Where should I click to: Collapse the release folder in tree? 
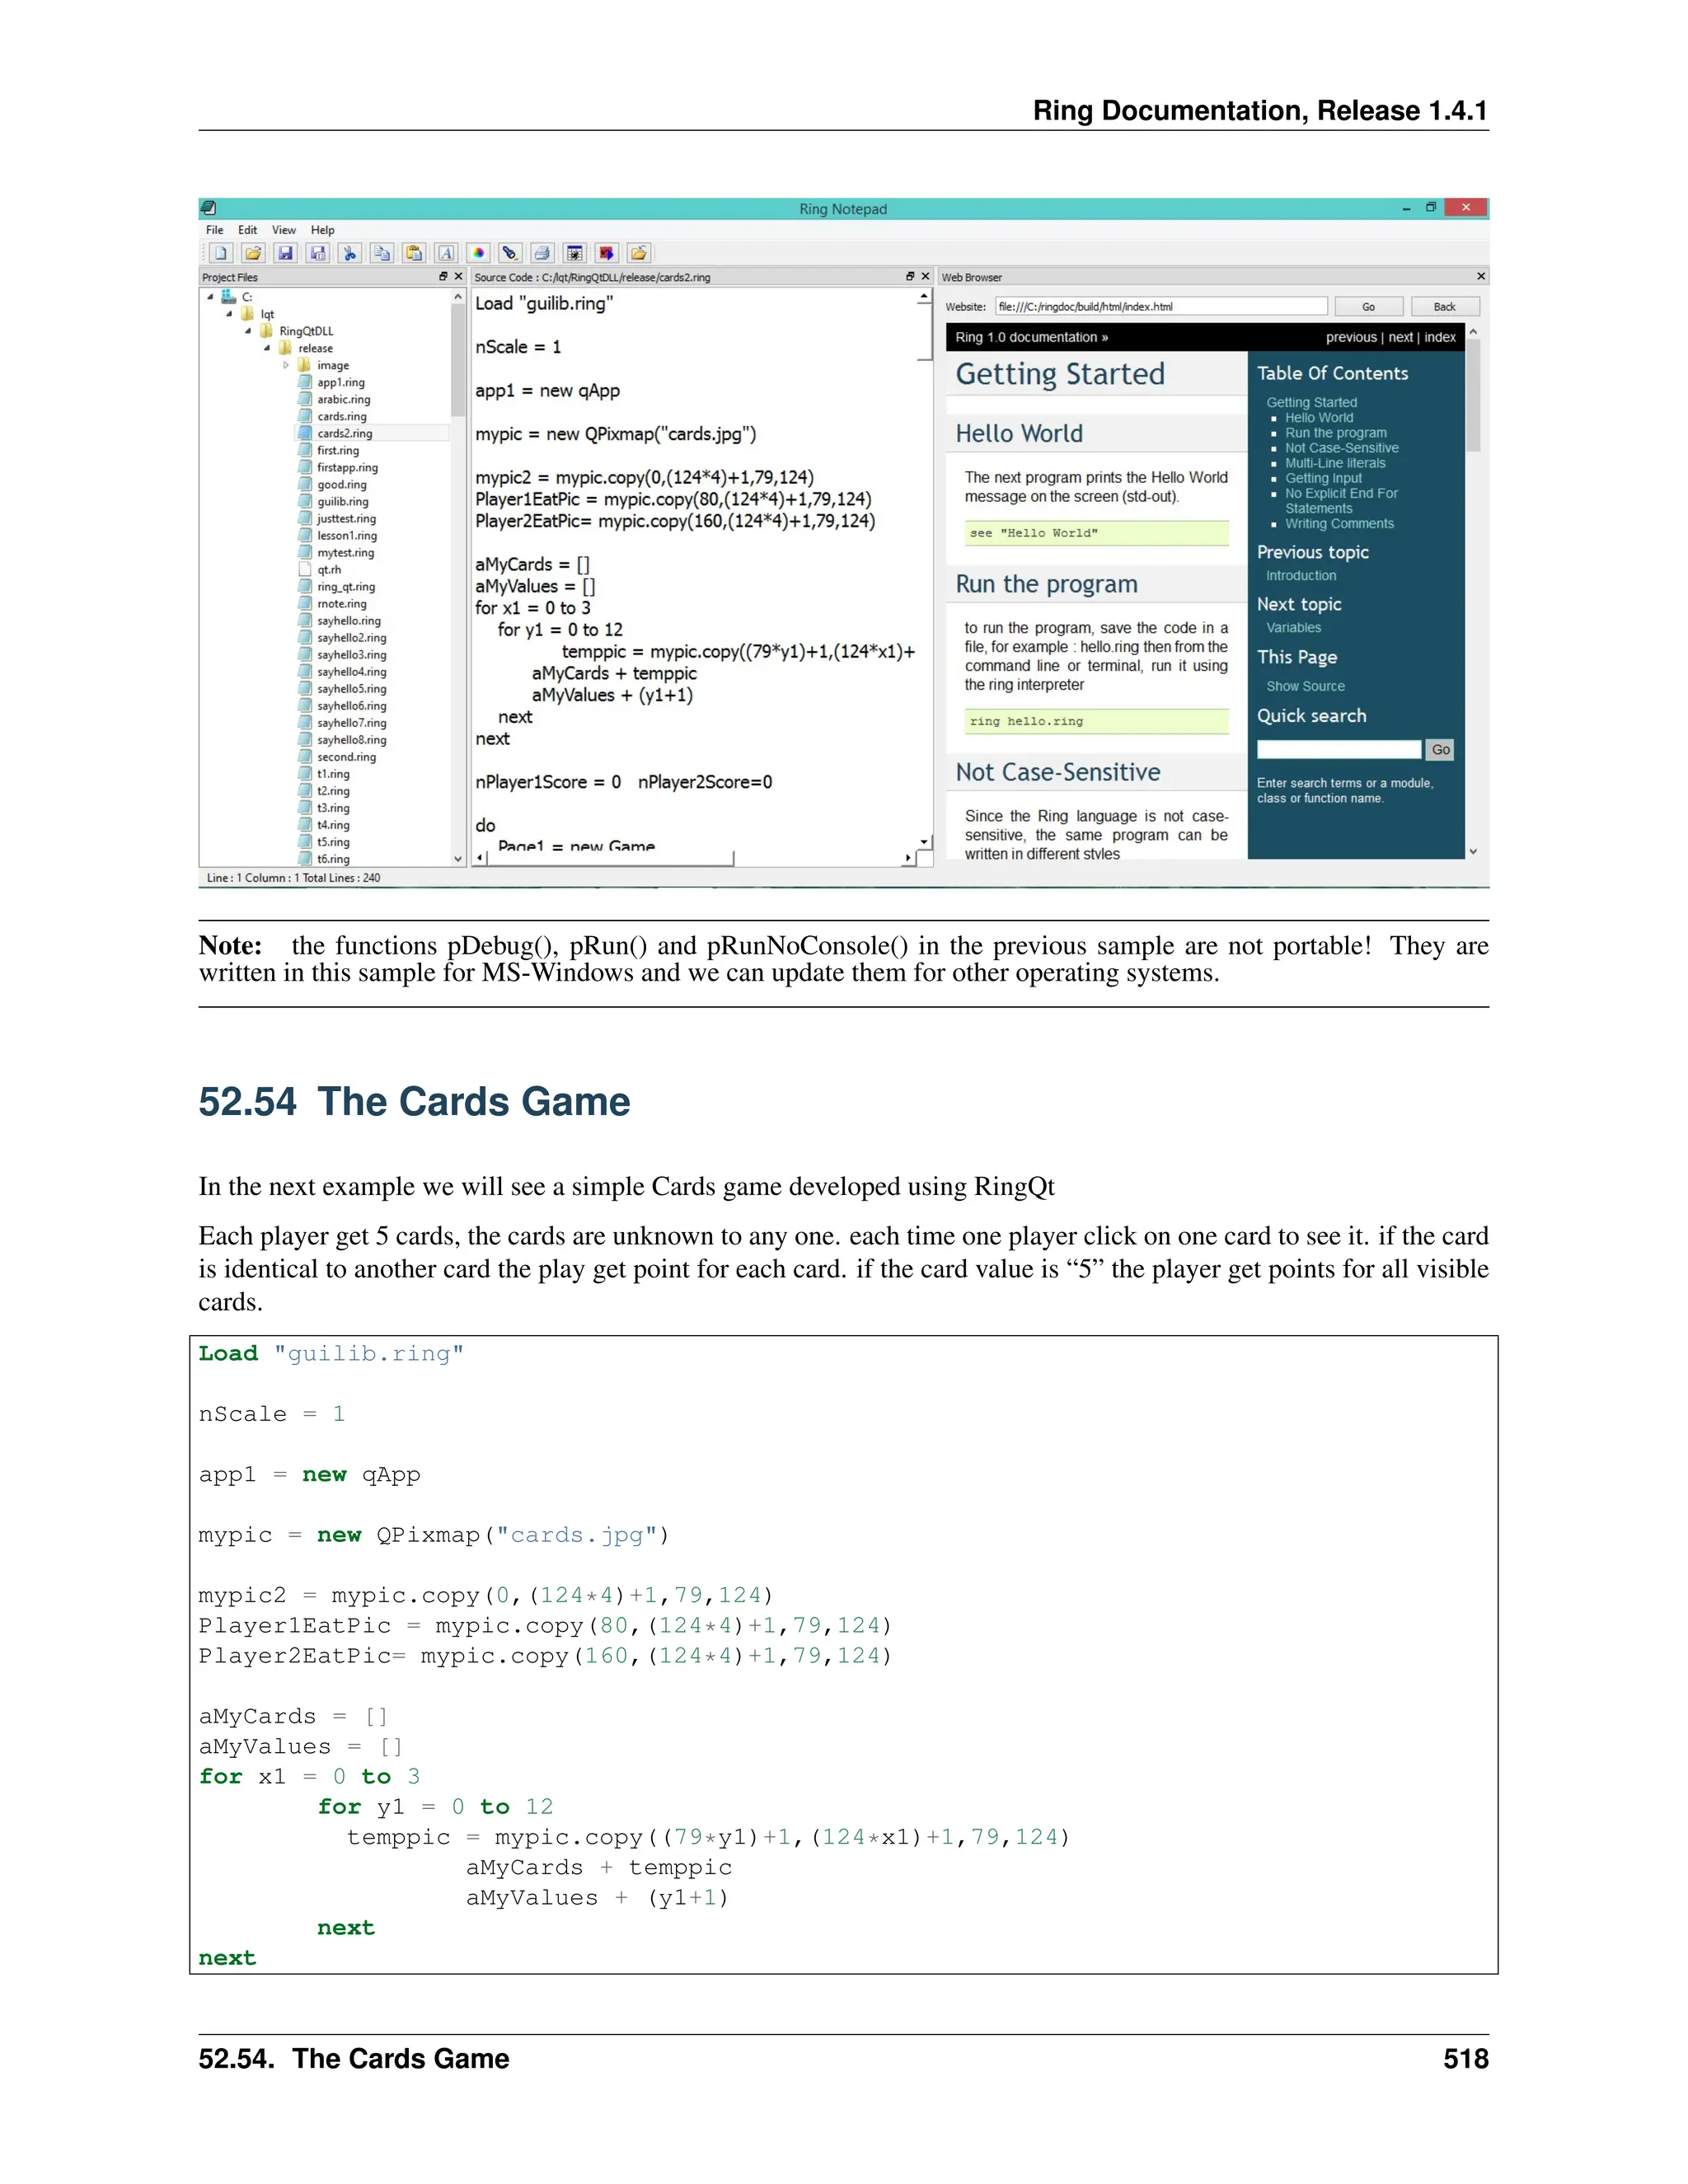pyautogui.click(x=267, y=348)
